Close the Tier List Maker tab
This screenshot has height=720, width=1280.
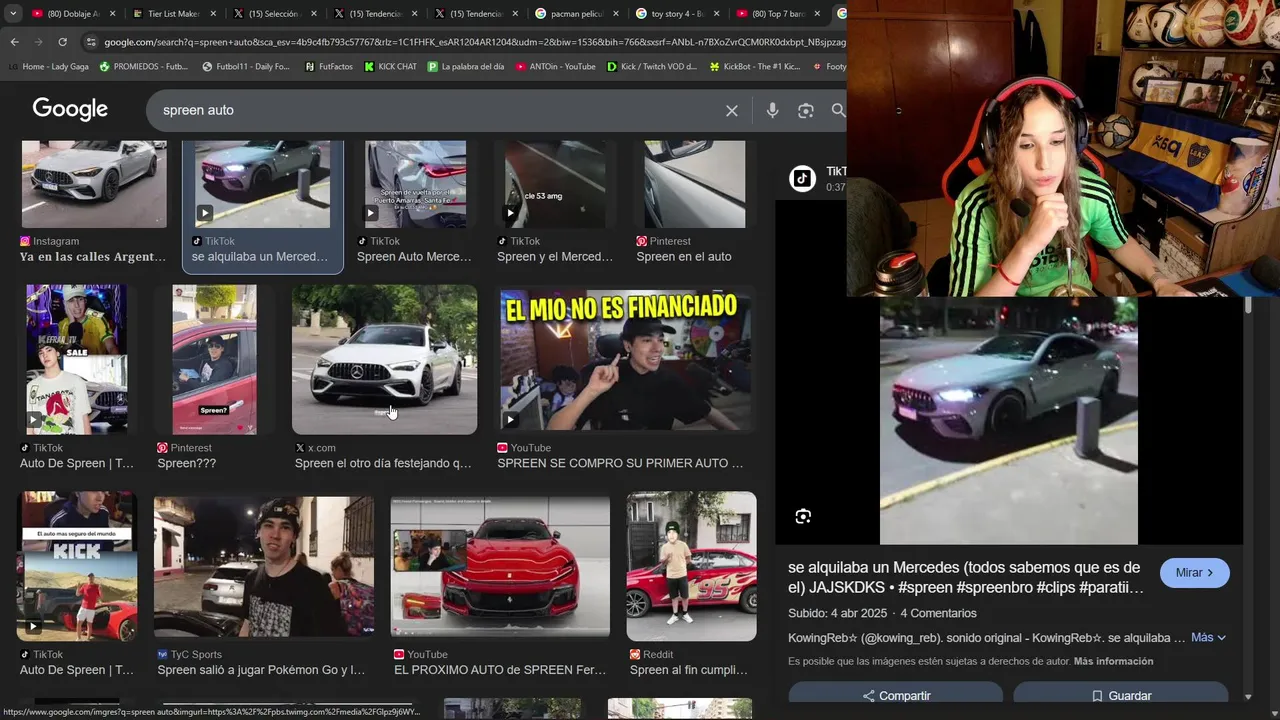click(213, 14)
